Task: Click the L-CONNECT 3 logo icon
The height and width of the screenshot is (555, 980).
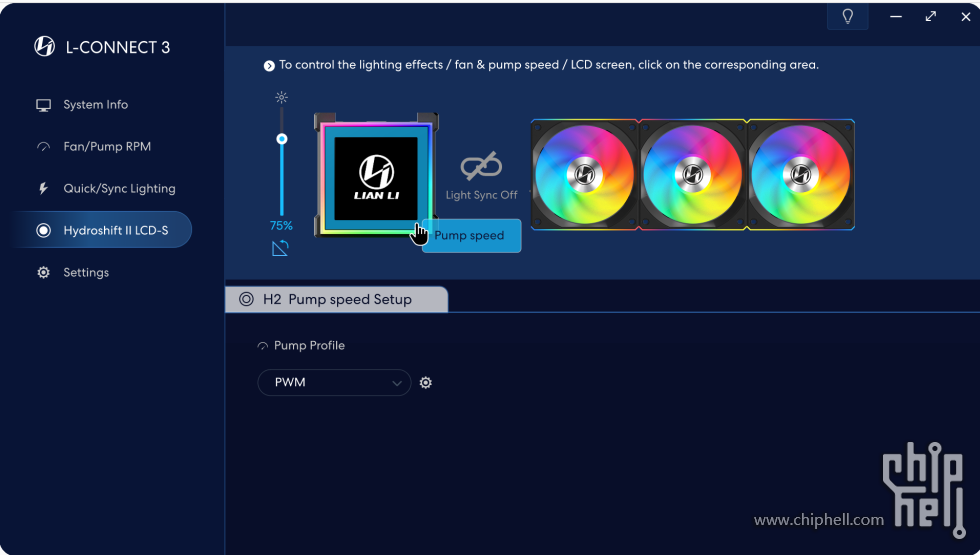Action: pos(44,46)
